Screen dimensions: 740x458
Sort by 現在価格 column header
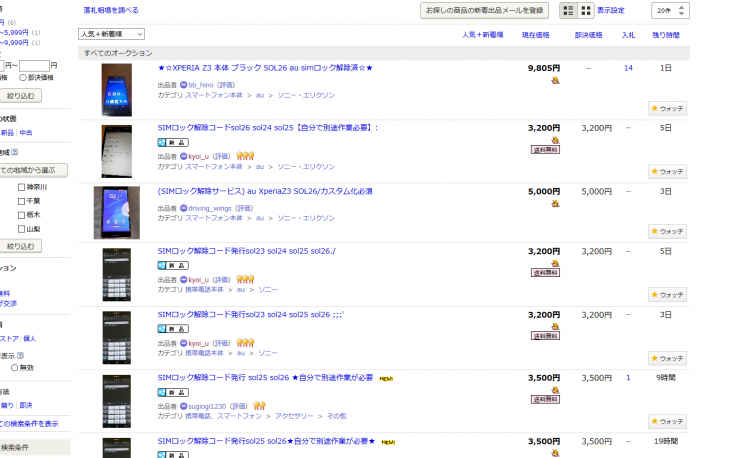click(x=535, y=35)
